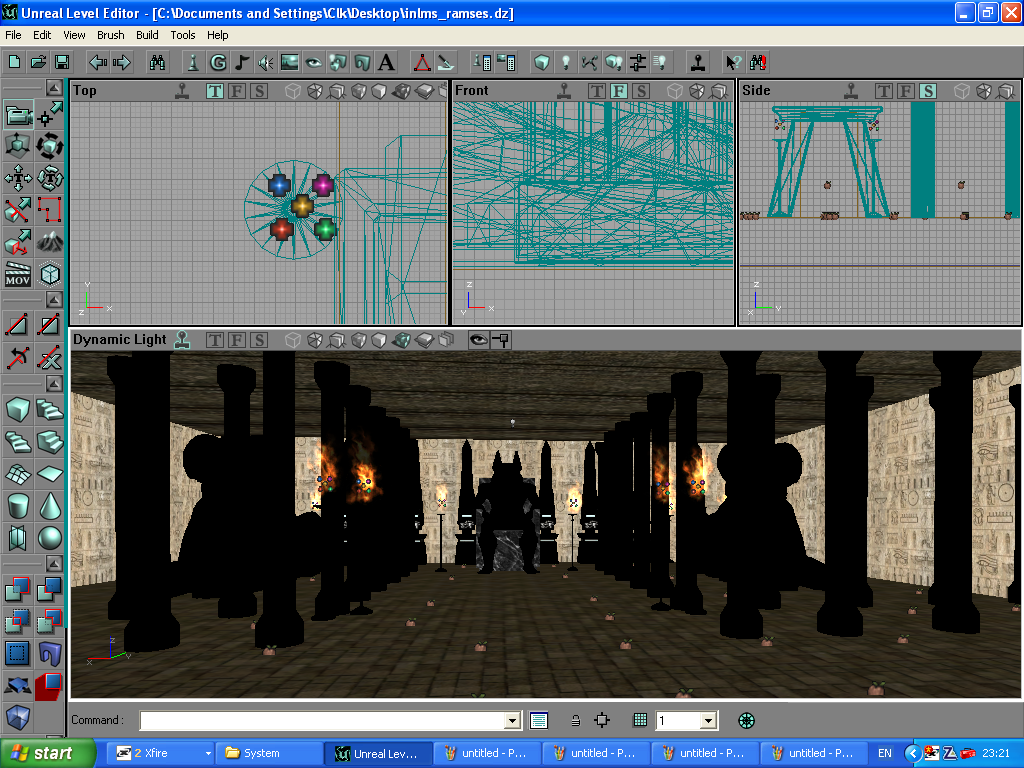The width and height of the screenshot is (1024, 768).
Task: Toggle the eye icon in Dynamic Light header
Action: [x=478, y=340]
